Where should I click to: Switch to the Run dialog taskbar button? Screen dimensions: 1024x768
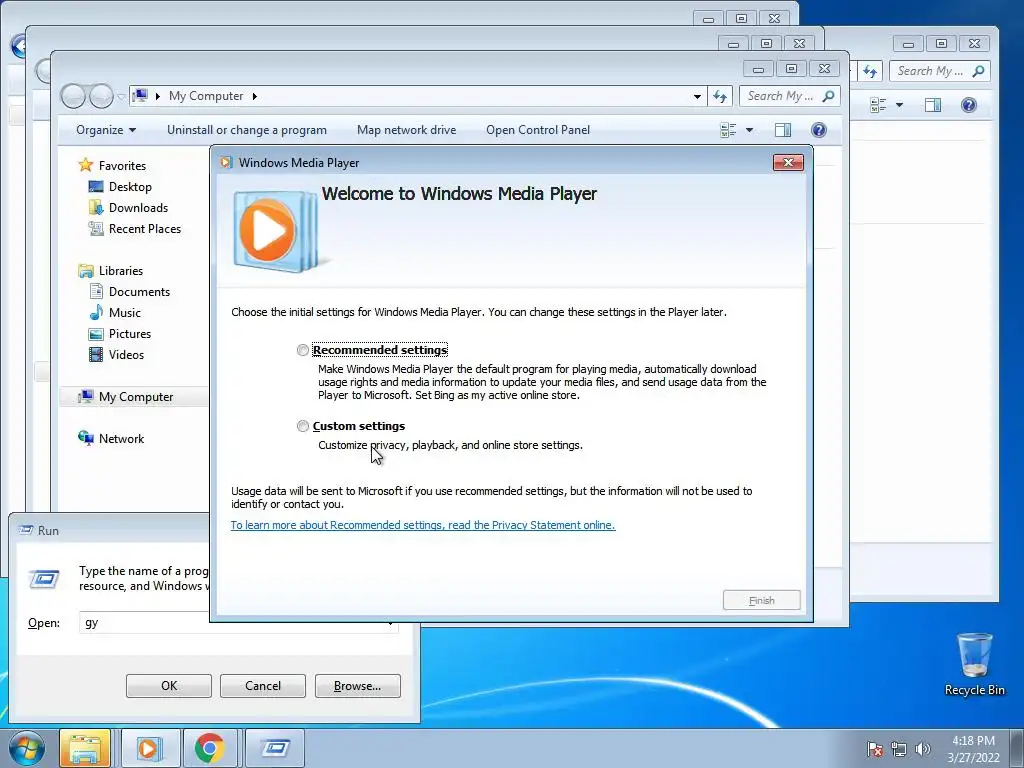tap(276, 748)
